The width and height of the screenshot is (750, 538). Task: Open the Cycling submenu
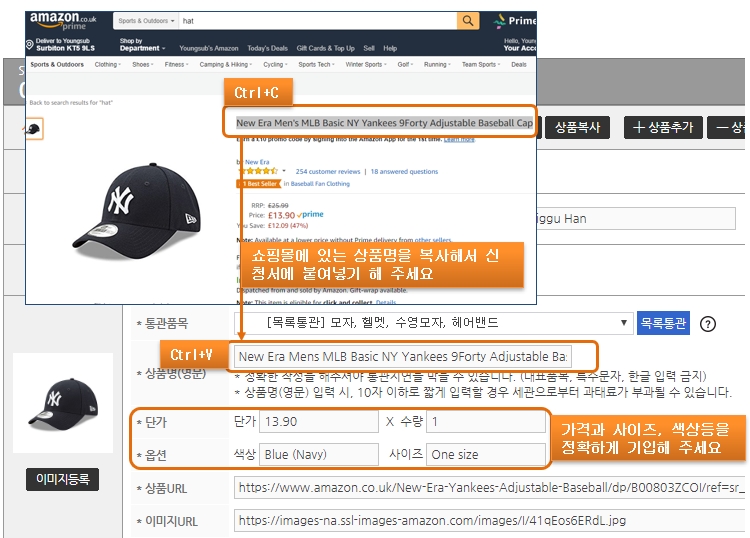275,65
